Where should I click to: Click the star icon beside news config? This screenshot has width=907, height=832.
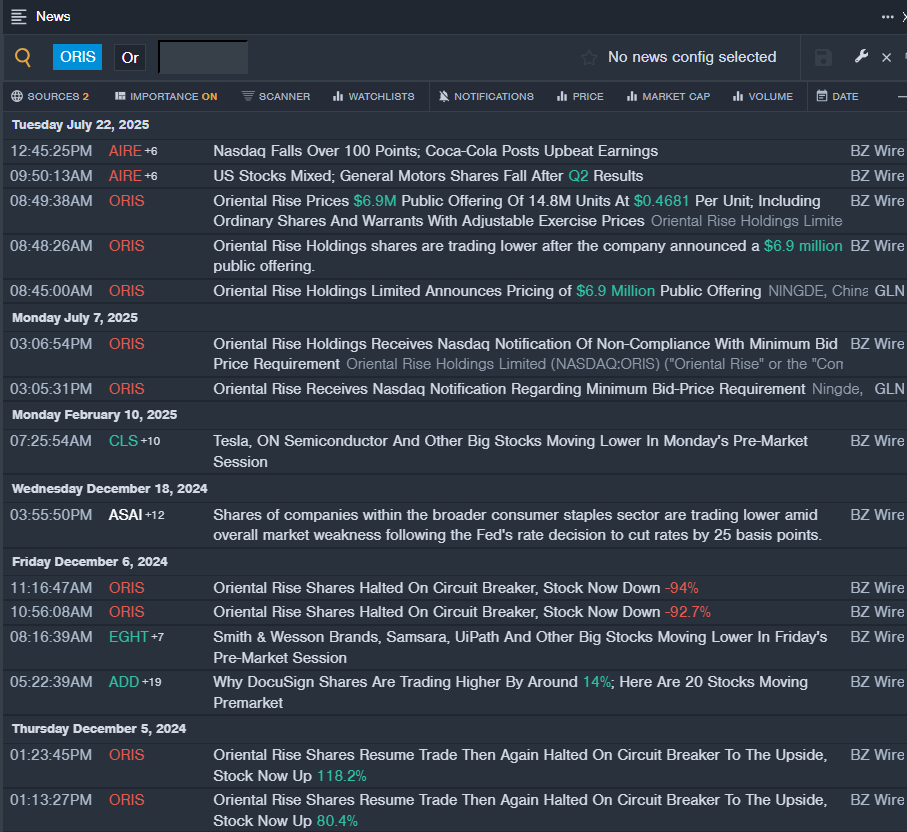click(589, 57)
